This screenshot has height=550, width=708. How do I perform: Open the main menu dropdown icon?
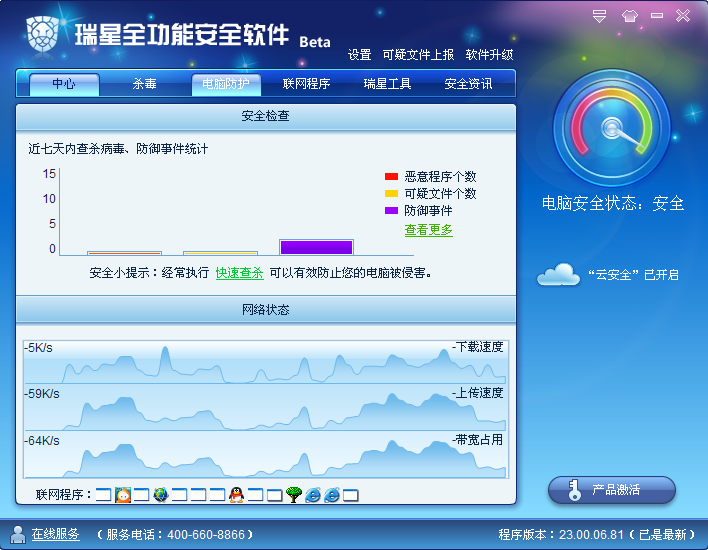click(599, 16)
